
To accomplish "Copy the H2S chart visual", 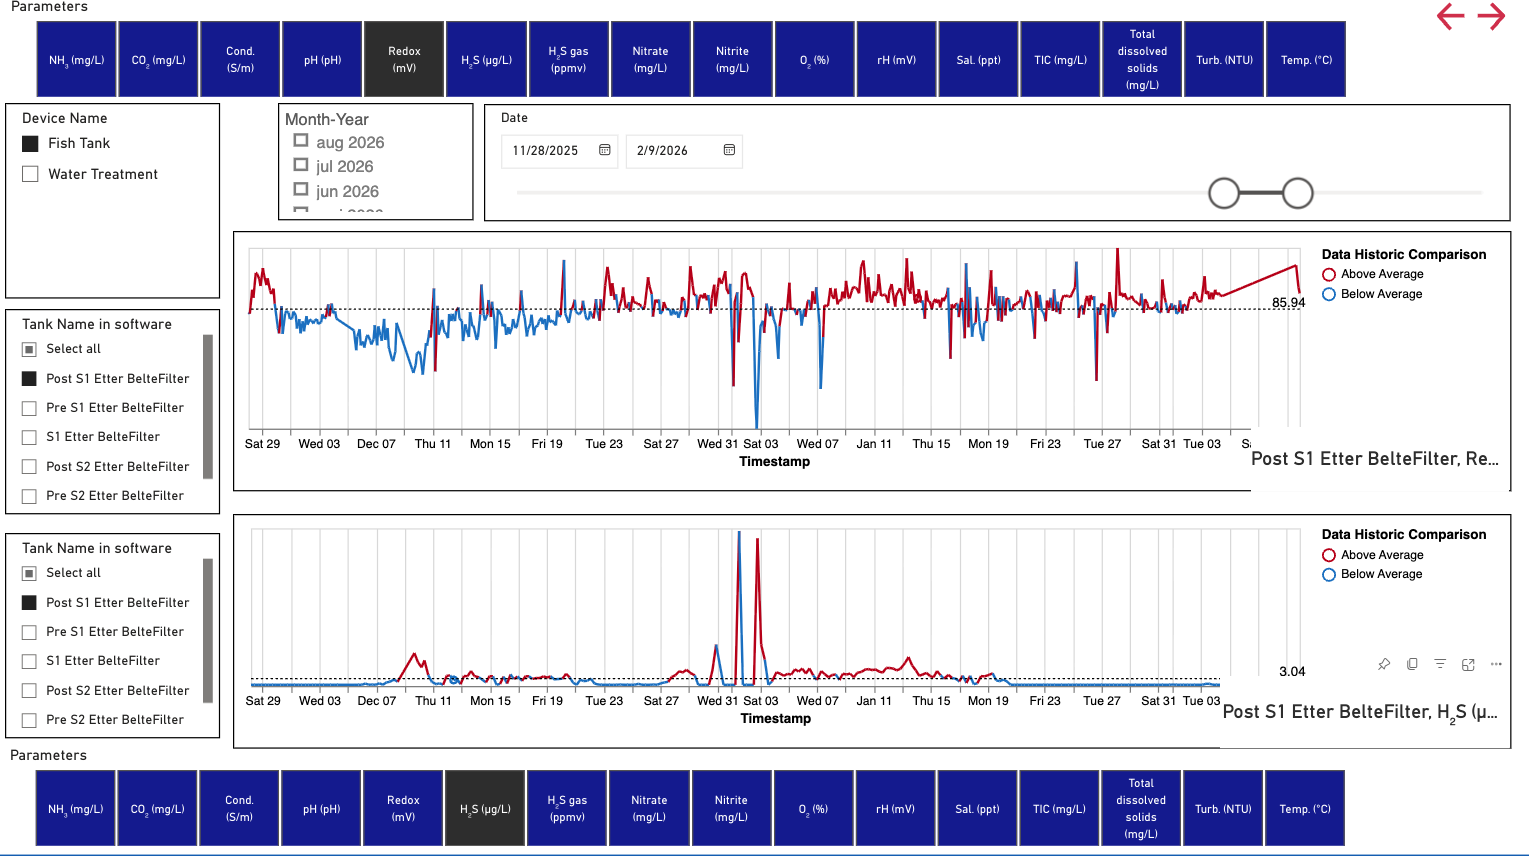I will [x=1412, y=664].
